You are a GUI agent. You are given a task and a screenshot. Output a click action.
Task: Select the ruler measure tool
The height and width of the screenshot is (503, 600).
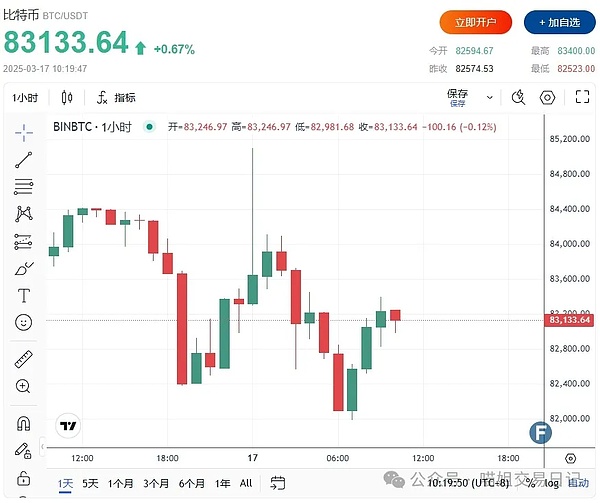click(24, 359)
